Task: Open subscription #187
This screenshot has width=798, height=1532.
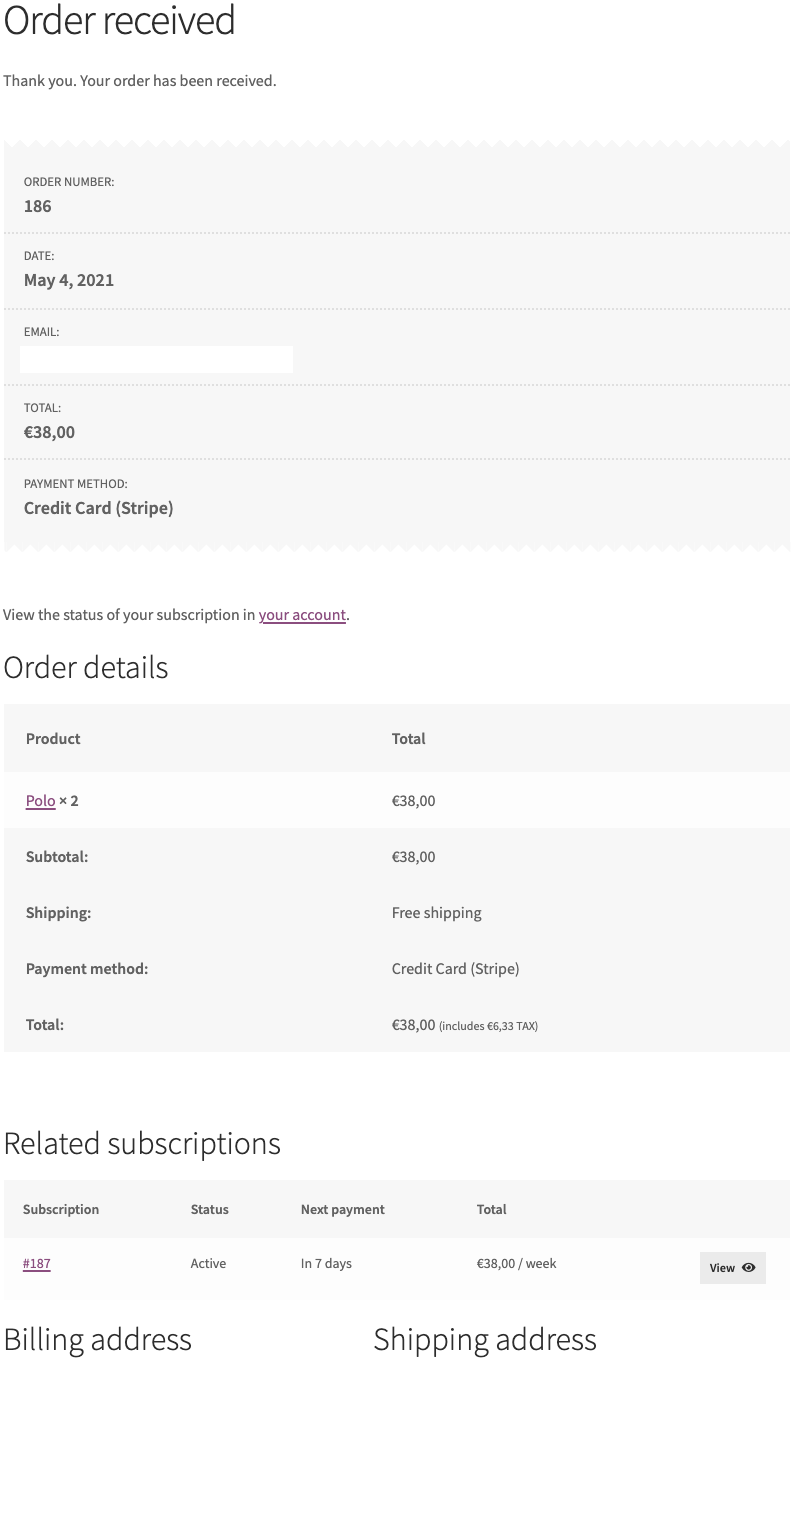Action: click(36, 1263)
